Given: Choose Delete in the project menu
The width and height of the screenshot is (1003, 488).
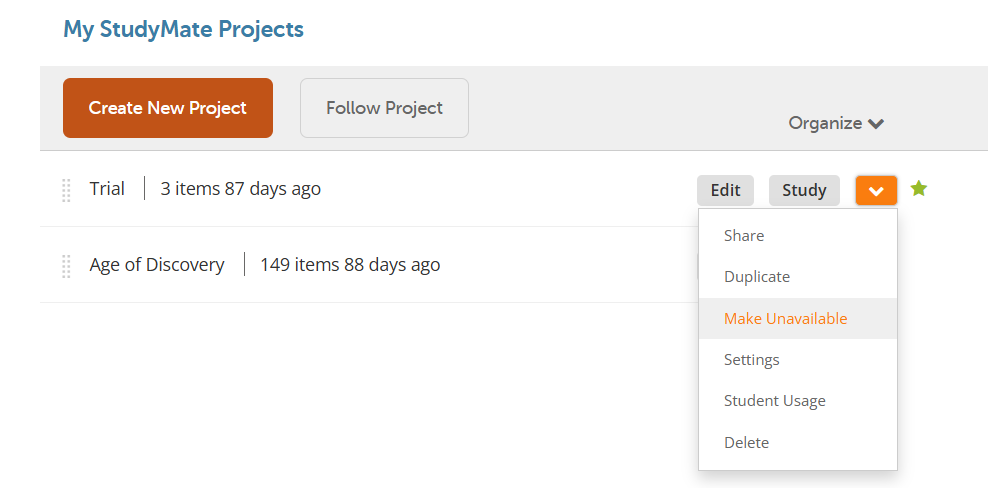Looking at the screenshot, I should click(747, 443).
